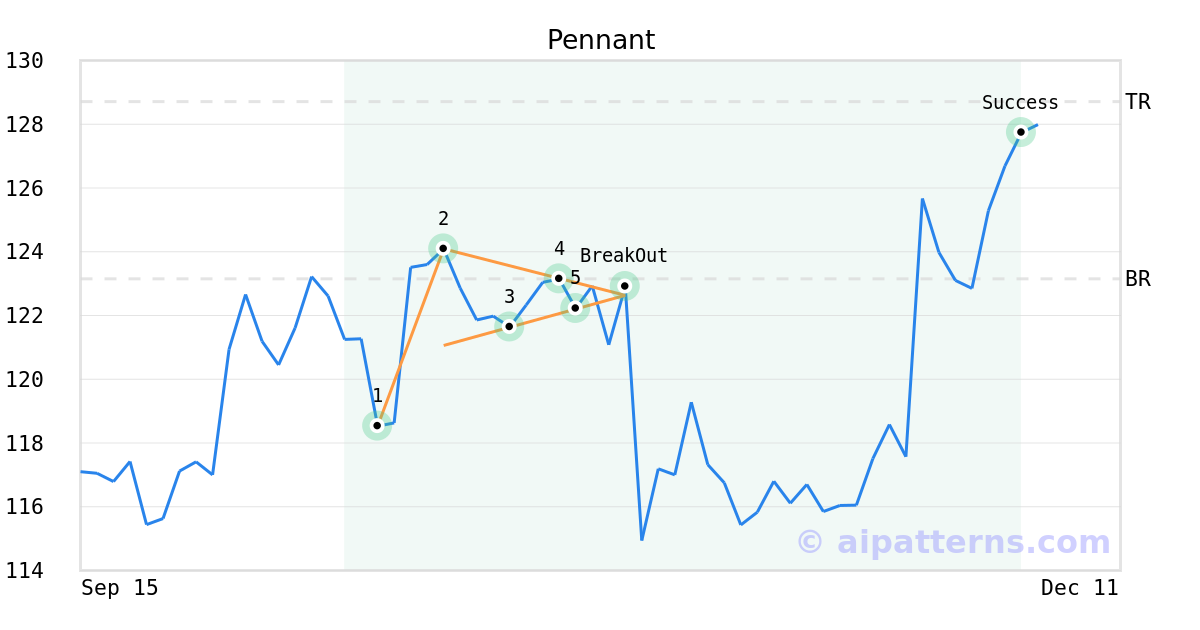Viewport: 1200px width, 630px height.
Task: Click pattern point marker 2
Action: coord(443,248)
